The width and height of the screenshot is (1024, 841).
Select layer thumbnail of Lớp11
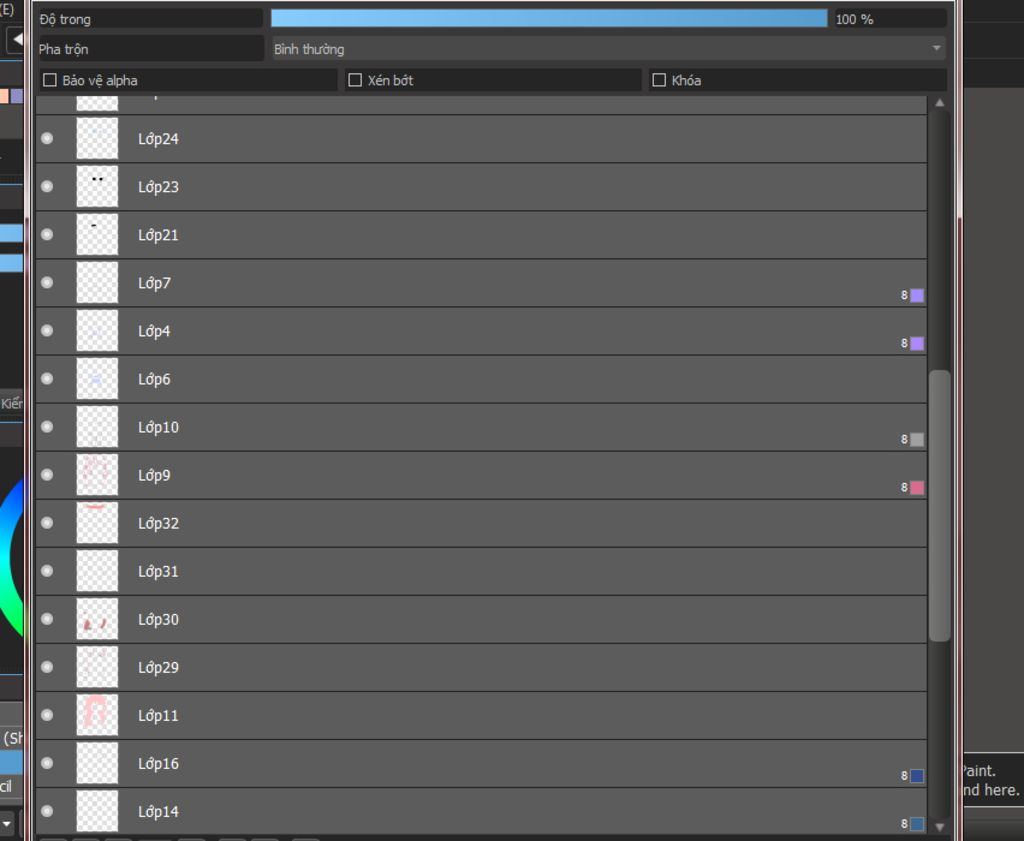point(97,715)
